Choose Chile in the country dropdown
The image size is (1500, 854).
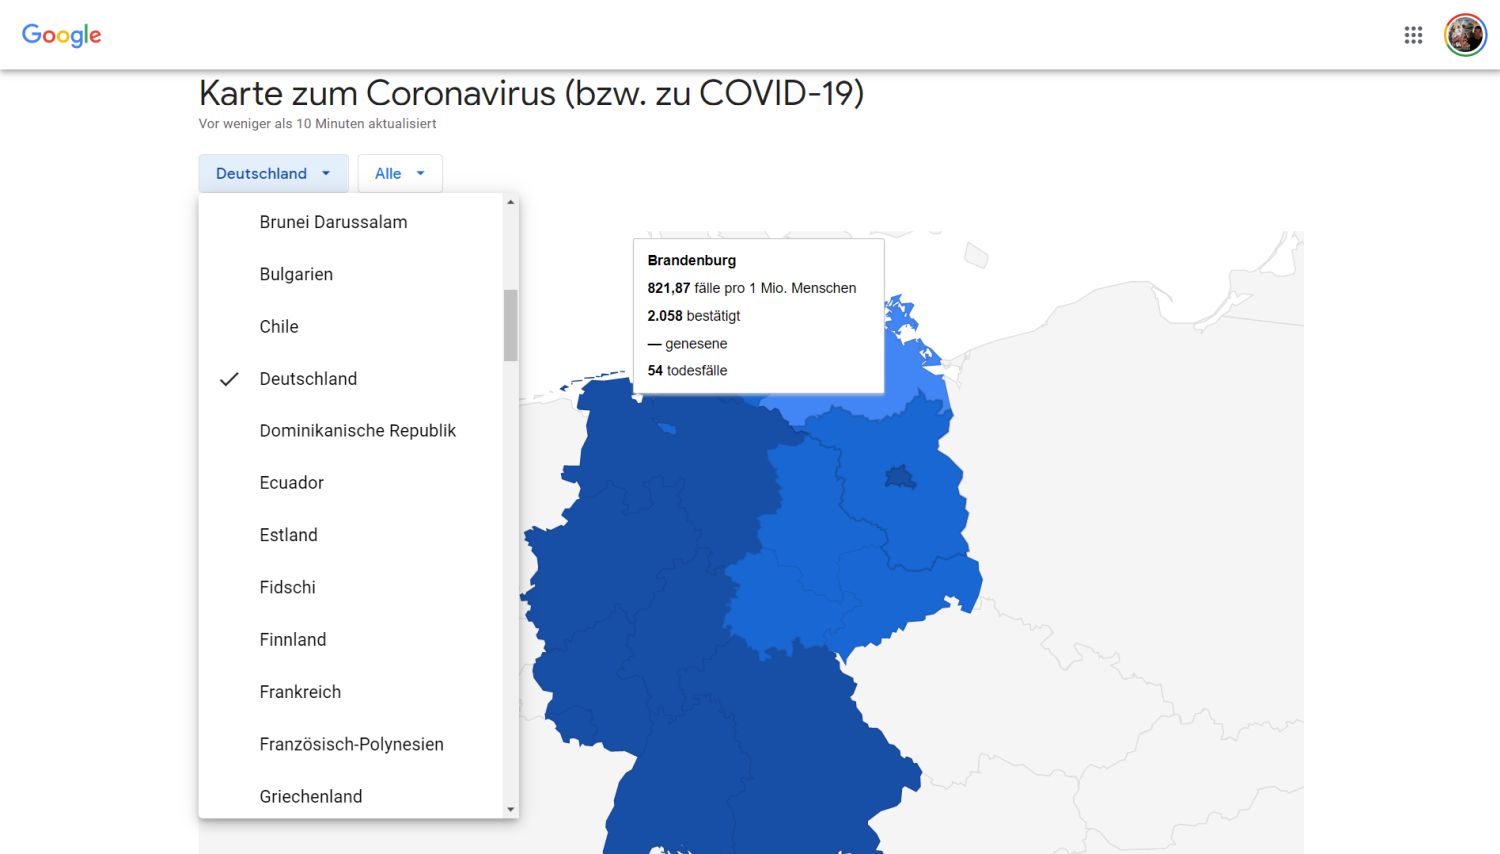(278, 326)
